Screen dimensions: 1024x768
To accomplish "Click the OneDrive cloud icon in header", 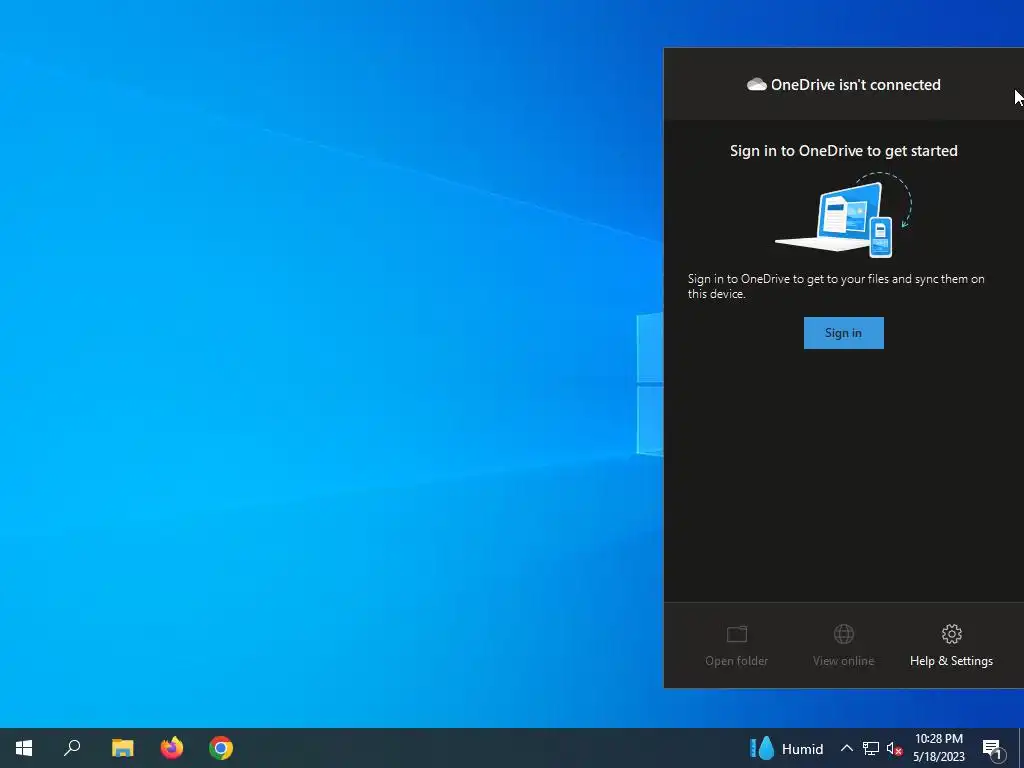I will click(756, 85).
